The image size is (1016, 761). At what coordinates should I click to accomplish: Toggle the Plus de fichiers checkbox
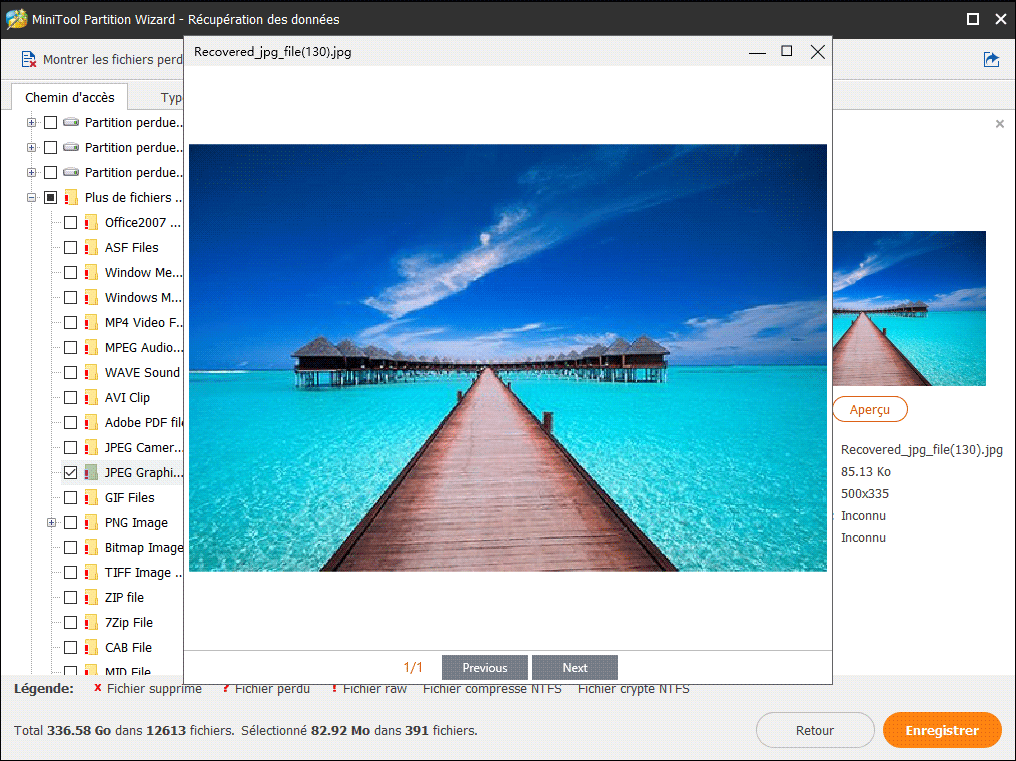51,197
